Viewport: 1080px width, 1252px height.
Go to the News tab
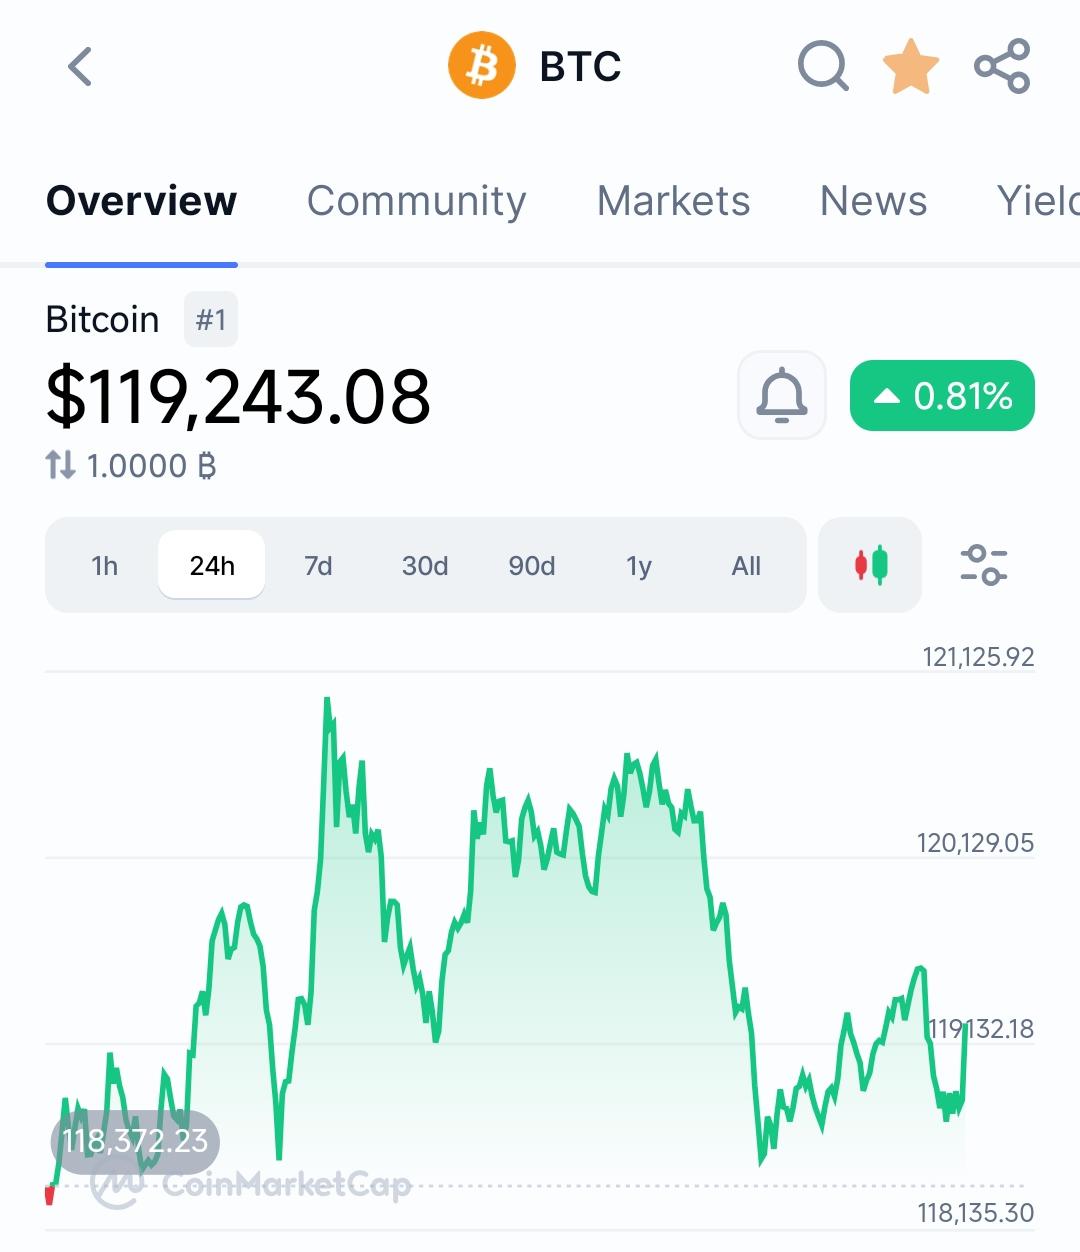(873, 201)
